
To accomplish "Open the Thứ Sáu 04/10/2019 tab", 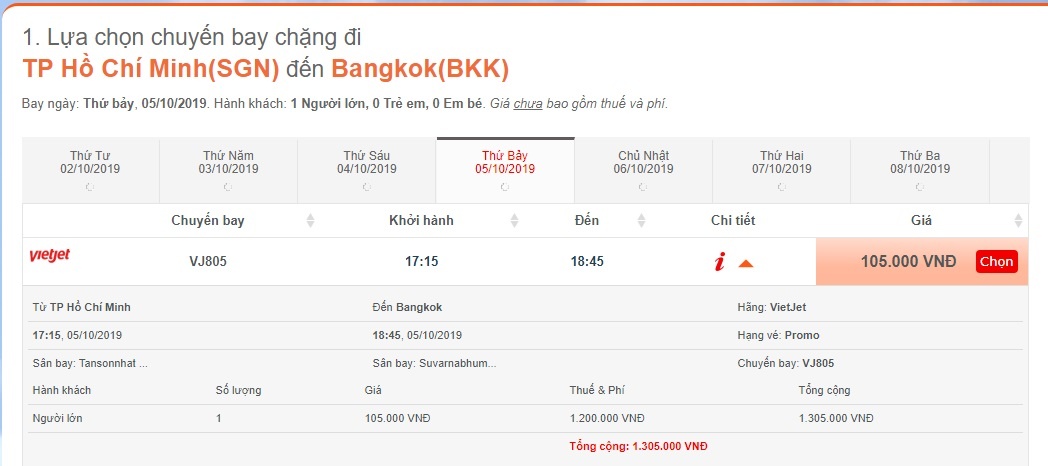I will tap(369, 163).
